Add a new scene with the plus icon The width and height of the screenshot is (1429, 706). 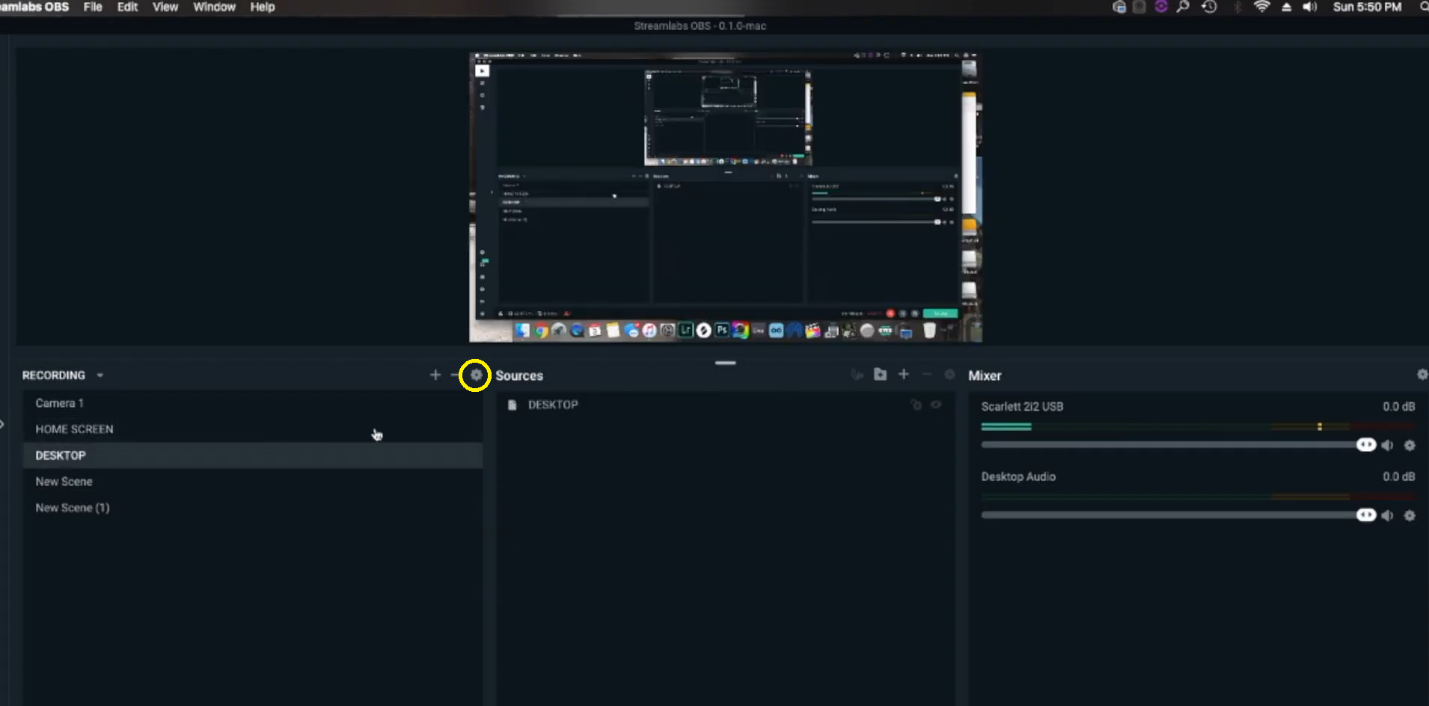click(435, 375)
